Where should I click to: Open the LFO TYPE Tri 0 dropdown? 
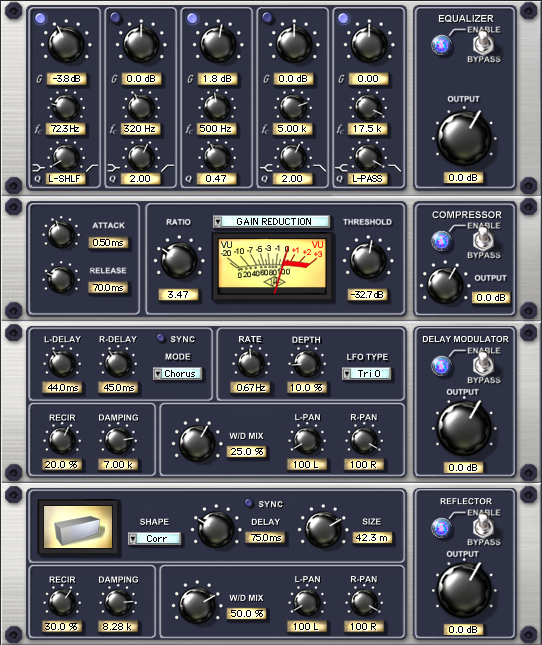pyautogui.click(x=366, y=374)
